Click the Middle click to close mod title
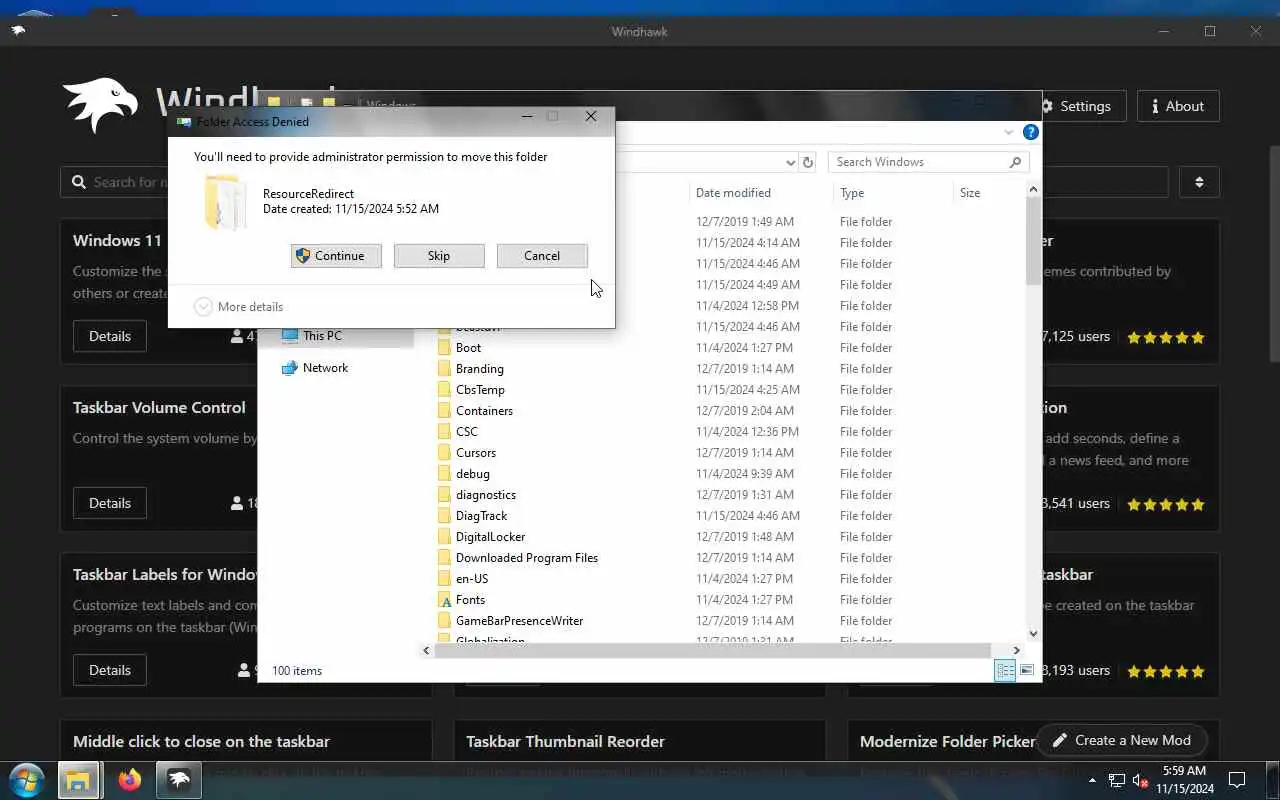Image resolution: width=1280 pixels, height=800 pixels. 201,741
